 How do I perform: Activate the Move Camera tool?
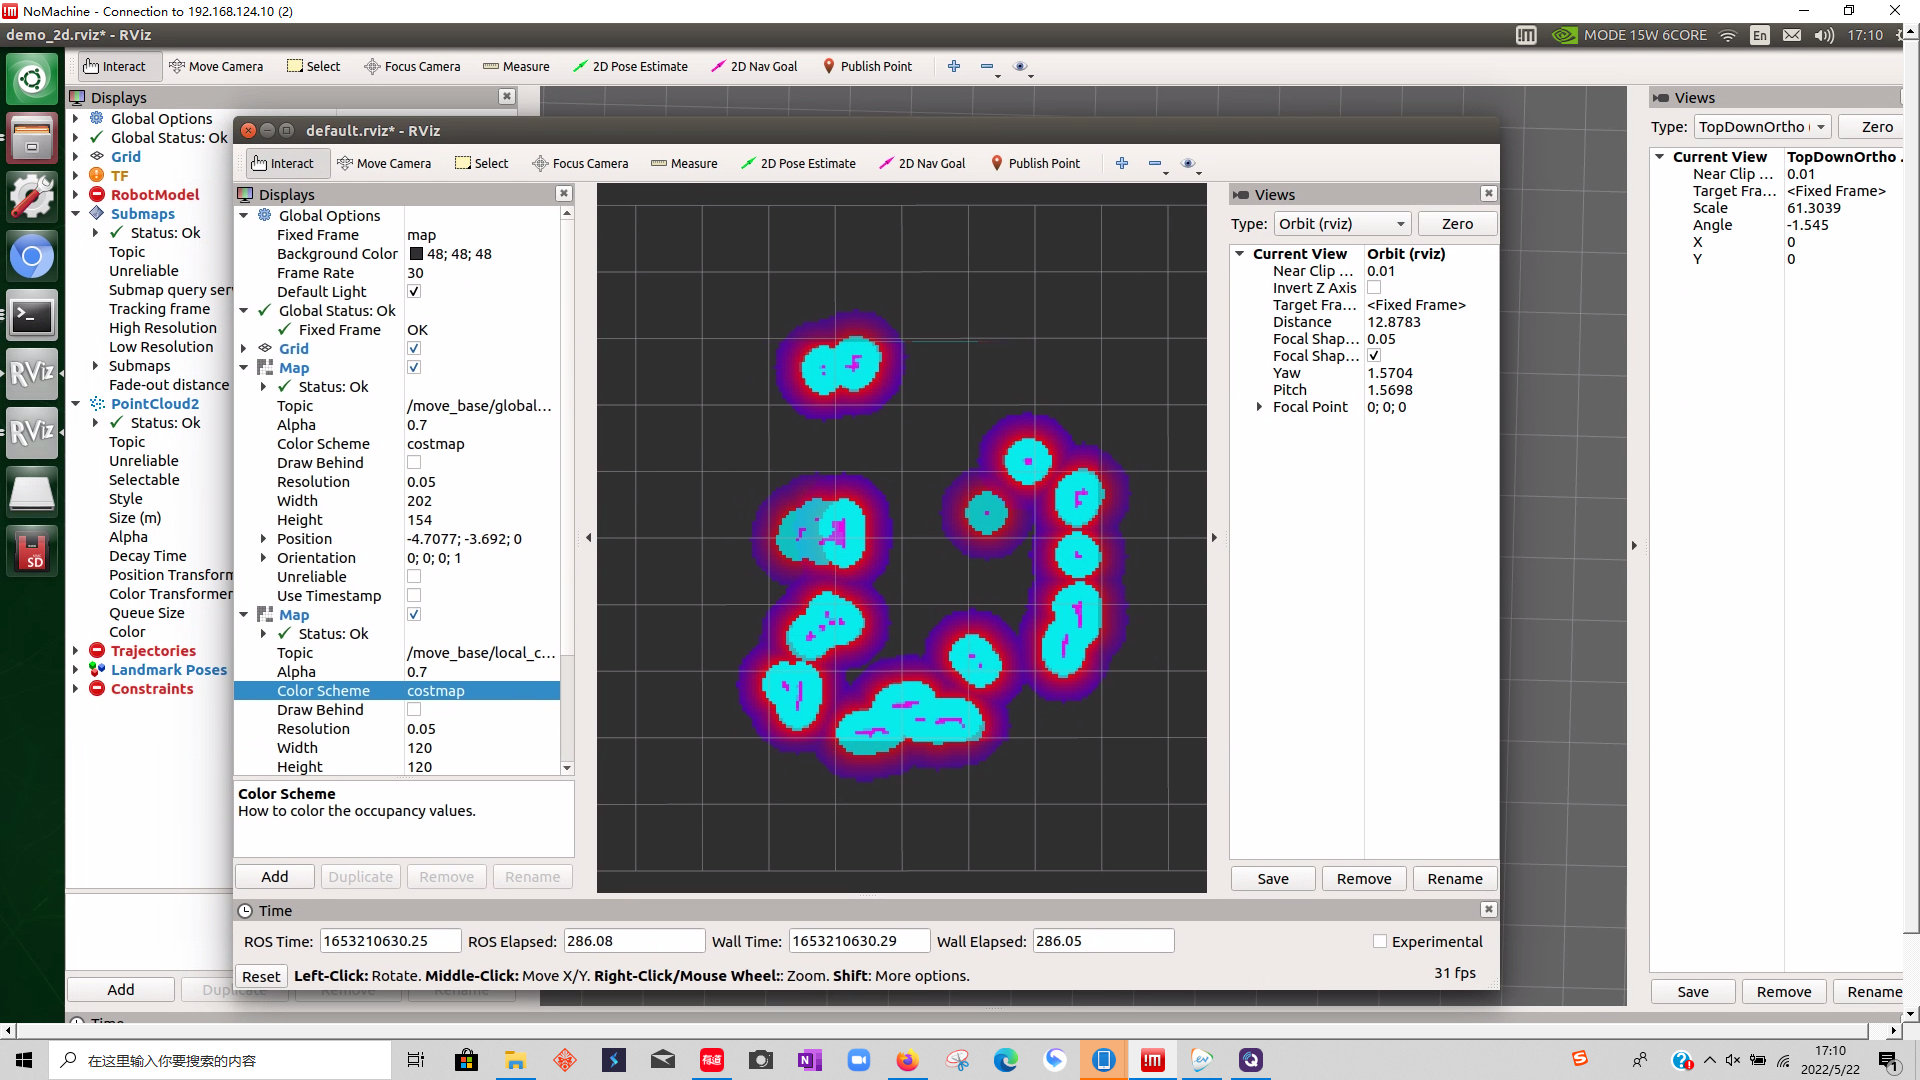point(385,163)
